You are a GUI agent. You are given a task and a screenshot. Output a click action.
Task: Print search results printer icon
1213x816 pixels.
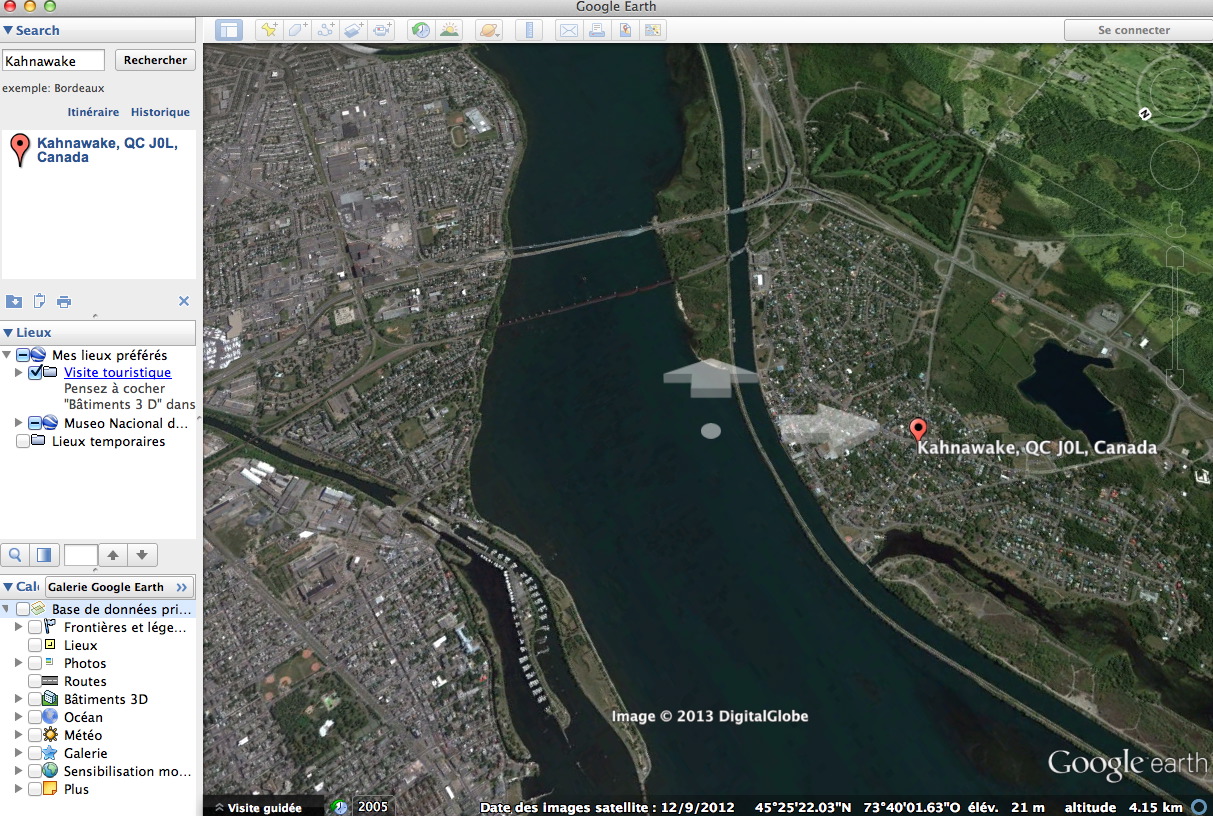[x=64, y=301]
